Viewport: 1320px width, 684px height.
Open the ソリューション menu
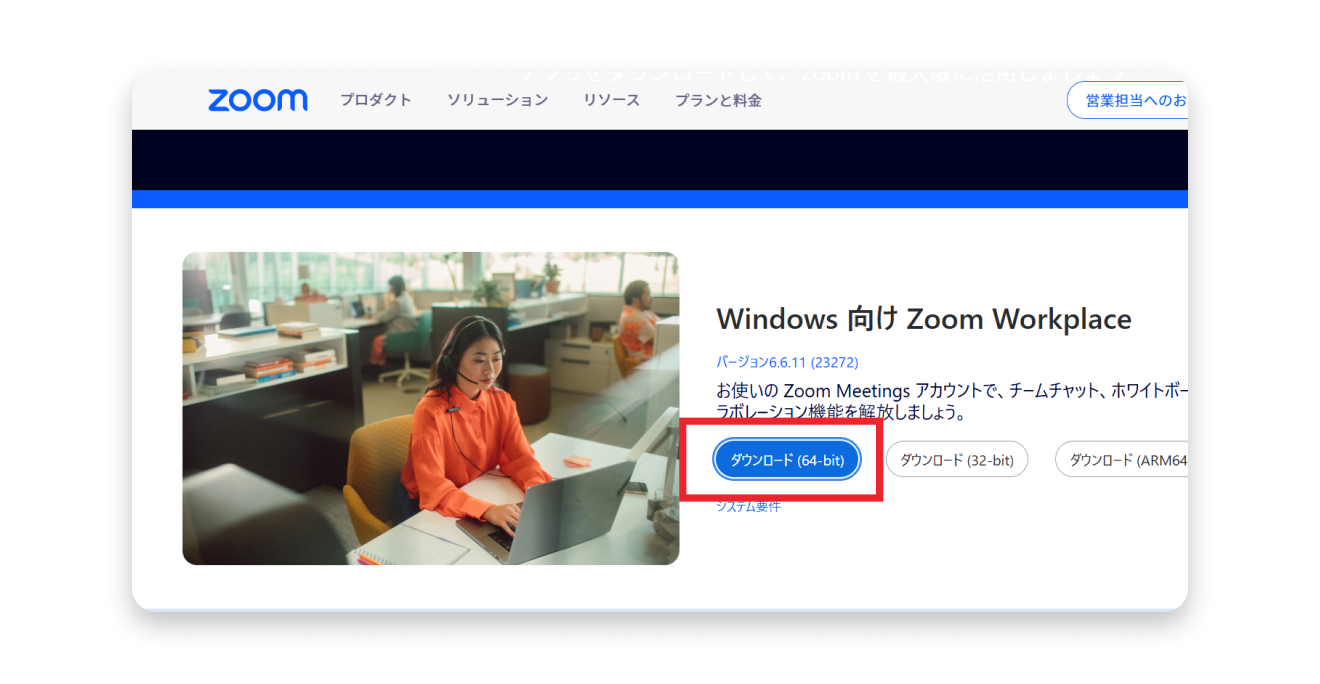(x=497, y=100)
